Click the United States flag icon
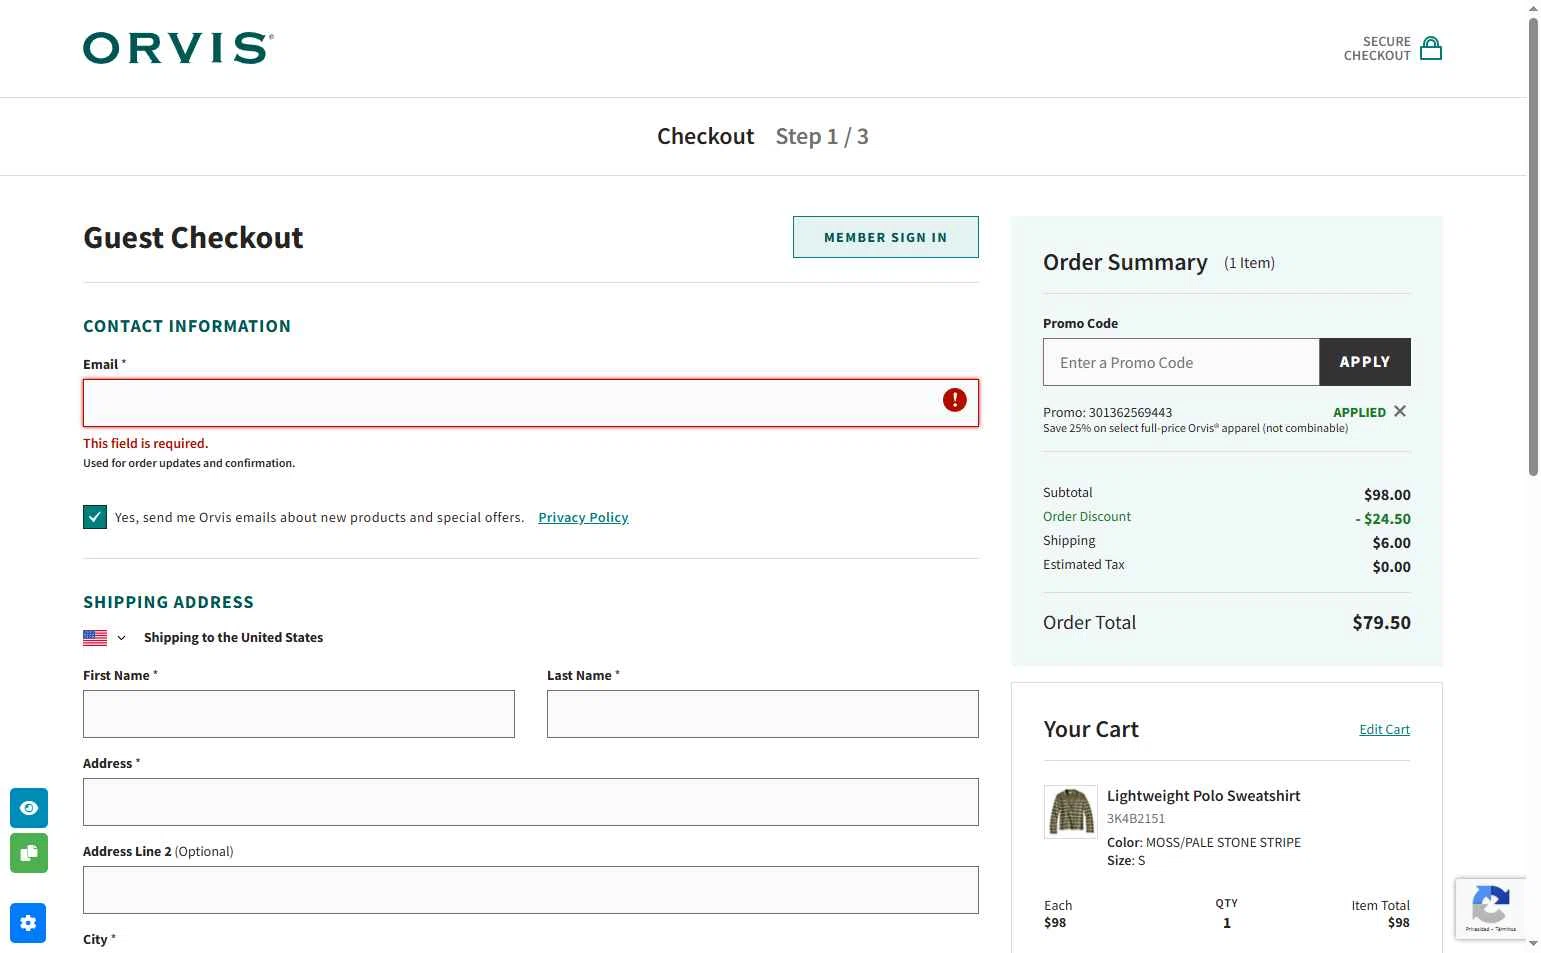 pyautogui.click(x=95, y=637)
